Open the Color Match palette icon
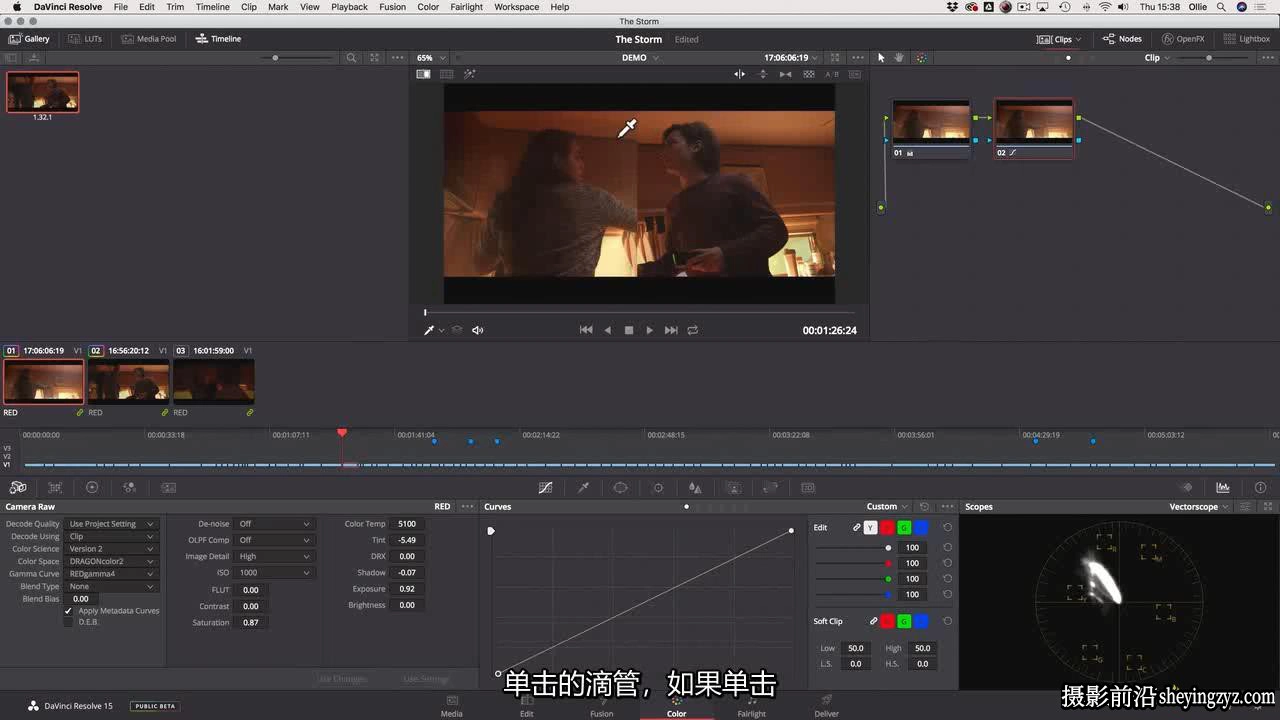Screen dimensions: 1280x720 pyautogui.click(x=55, y=487)
